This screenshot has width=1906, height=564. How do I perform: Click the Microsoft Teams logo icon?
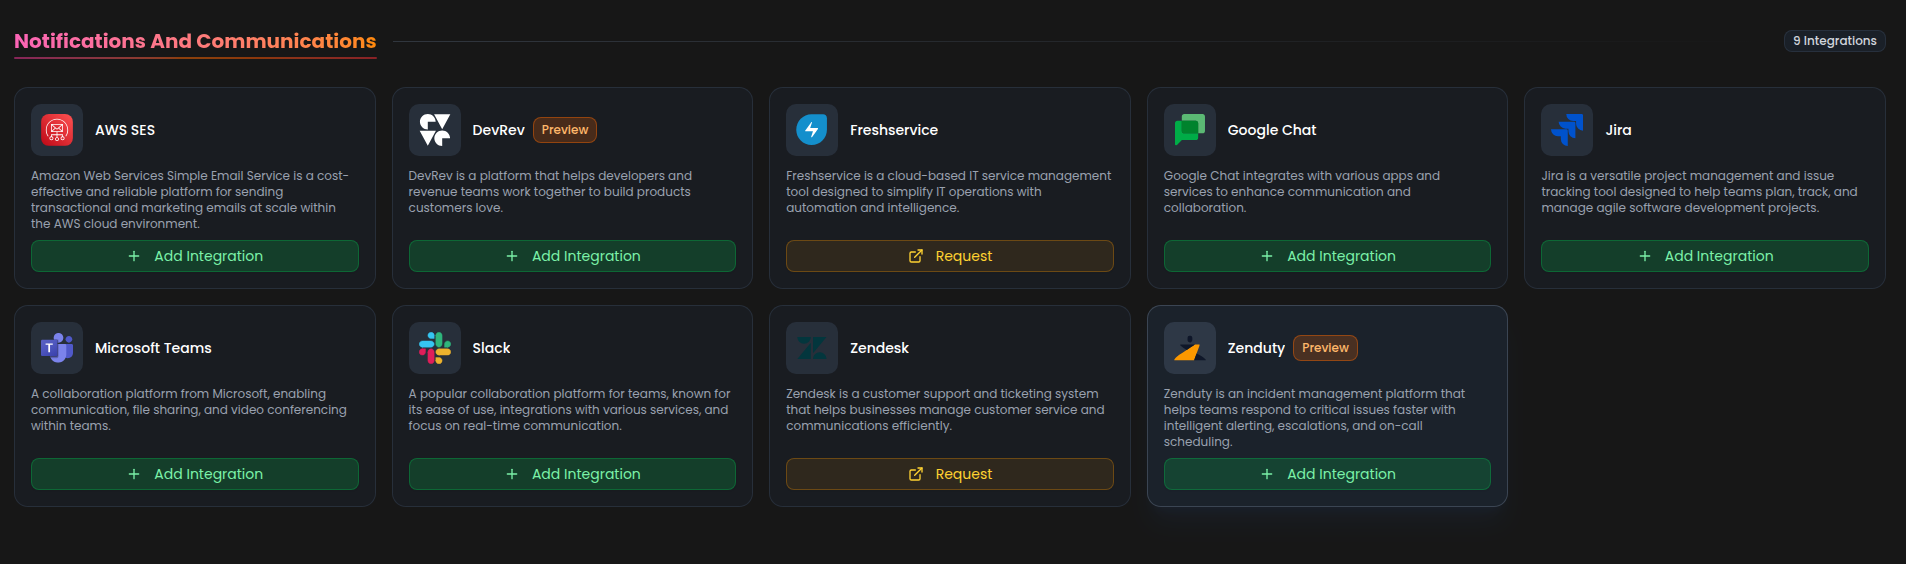point(57,348)
